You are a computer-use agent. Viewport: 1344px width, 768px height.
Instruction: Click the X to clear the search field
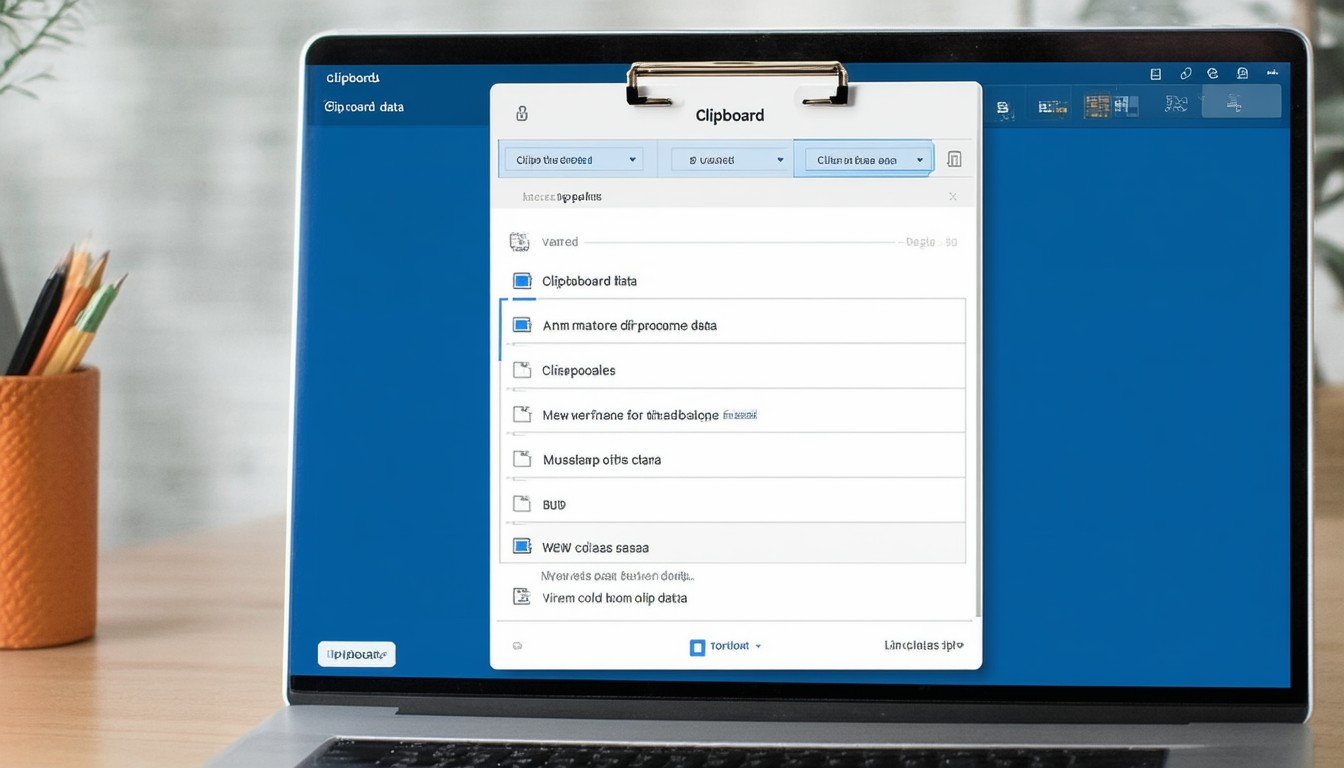coord(952,197)
